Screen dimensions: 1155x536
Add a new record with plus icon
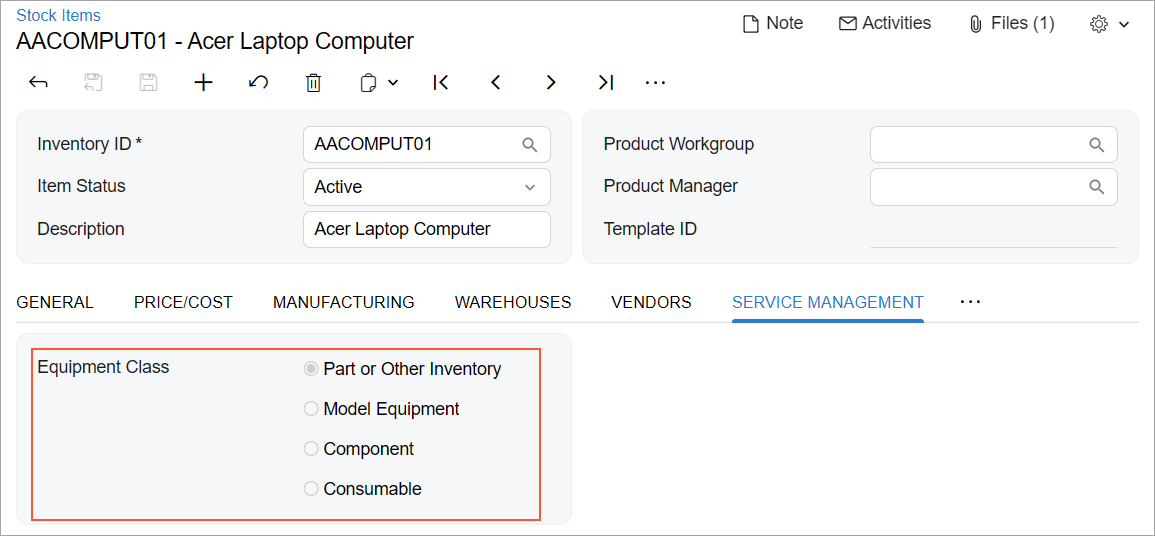coord(203,83)
